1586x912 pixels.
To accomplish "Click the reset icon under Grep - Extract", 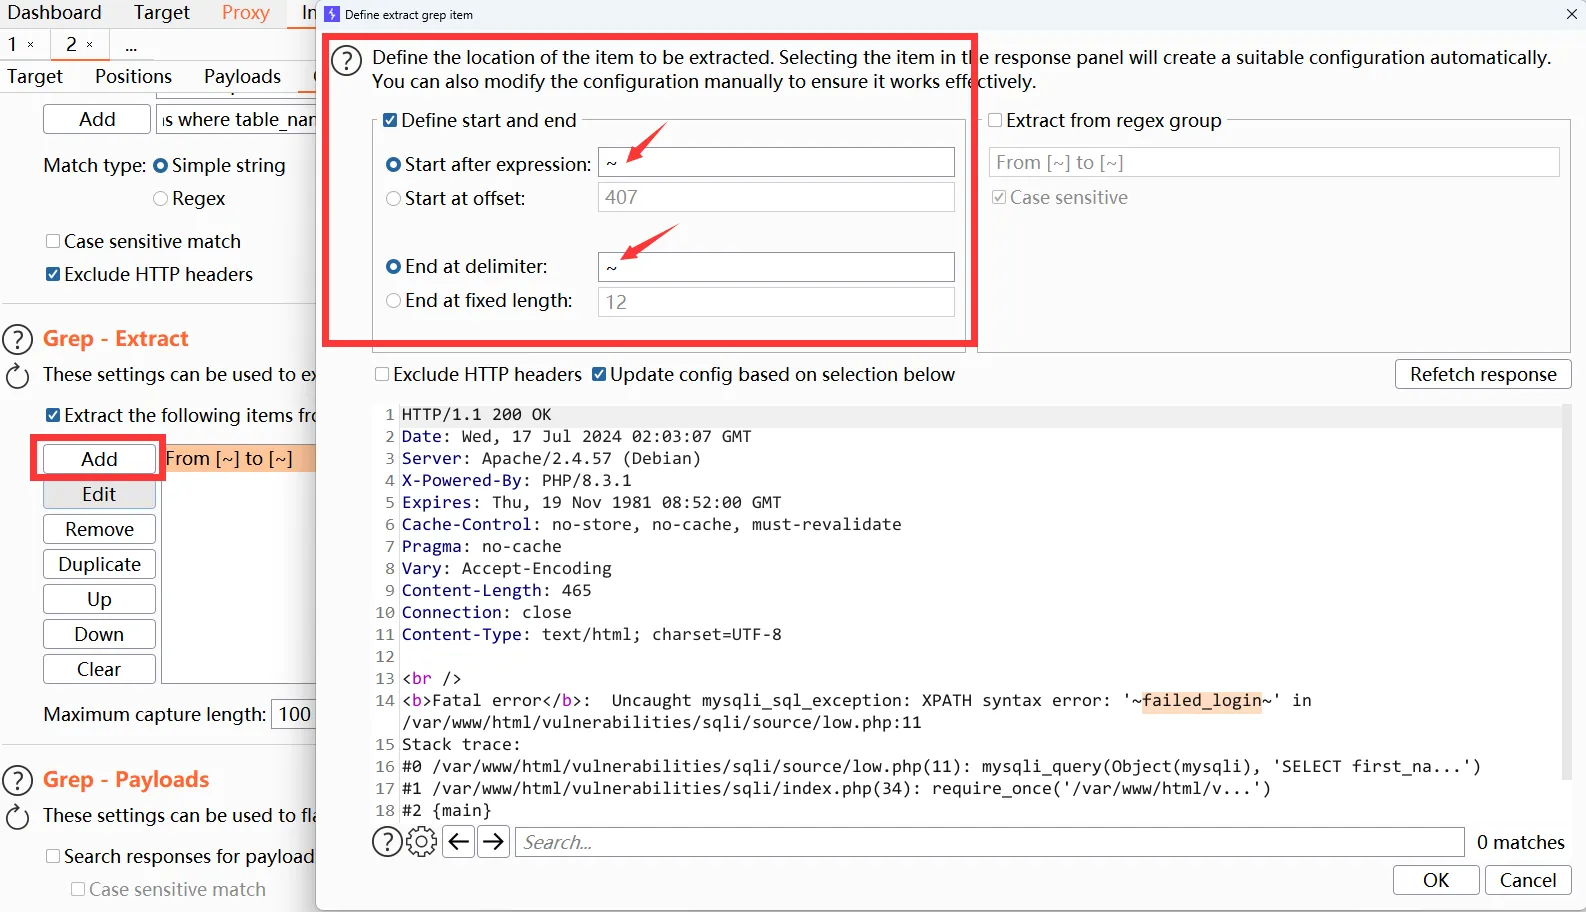I will 18,376.
